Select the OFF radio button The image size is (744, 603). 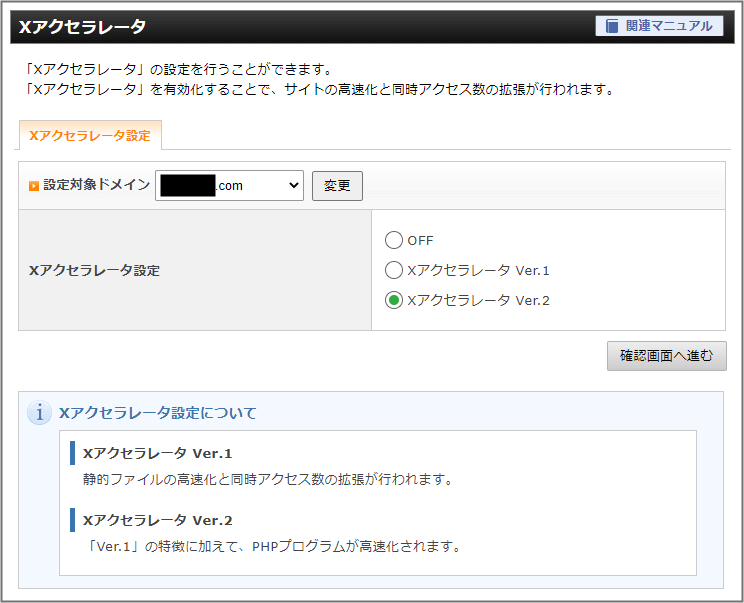394,240
